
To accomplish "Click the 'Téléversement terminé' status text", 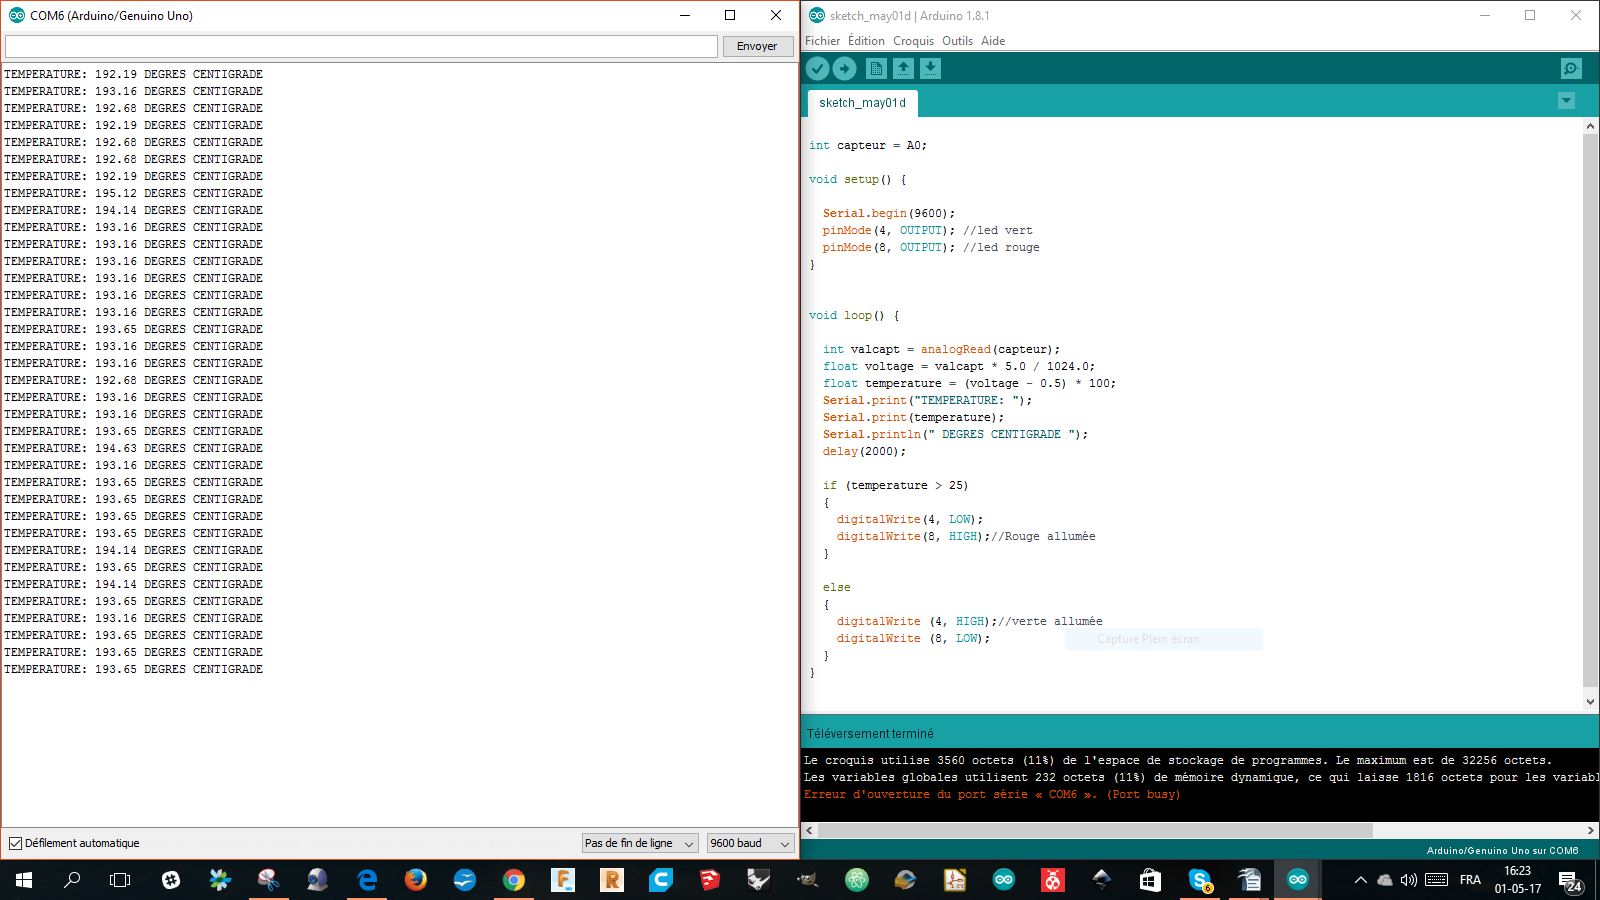I will 870,733.
